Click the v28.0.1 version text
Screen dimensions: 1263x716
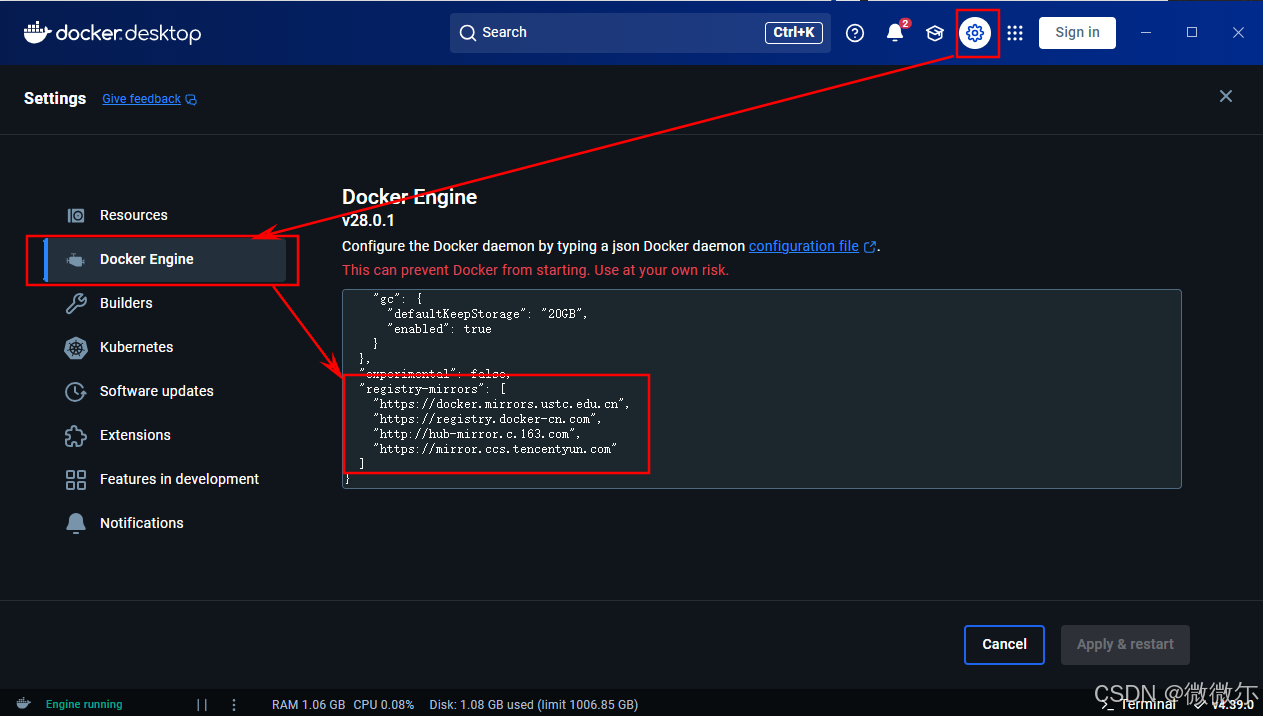pos(368,221)
